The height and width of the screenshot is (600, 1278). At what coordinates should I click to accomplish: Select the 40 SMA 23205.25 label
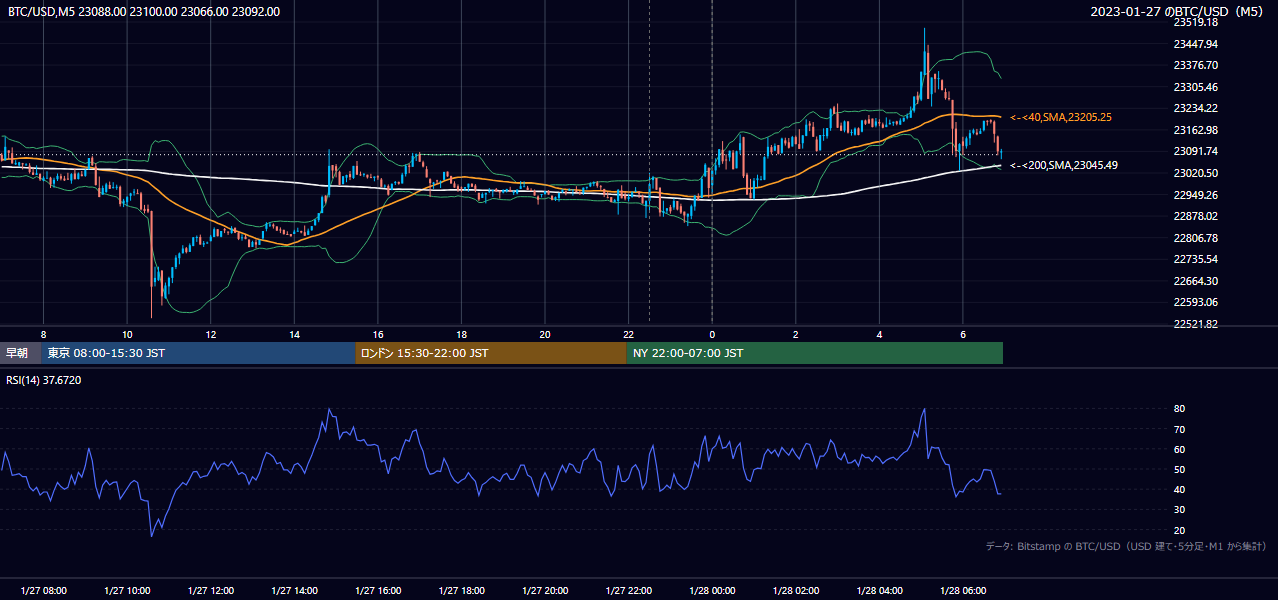(x=1061, y=117)
